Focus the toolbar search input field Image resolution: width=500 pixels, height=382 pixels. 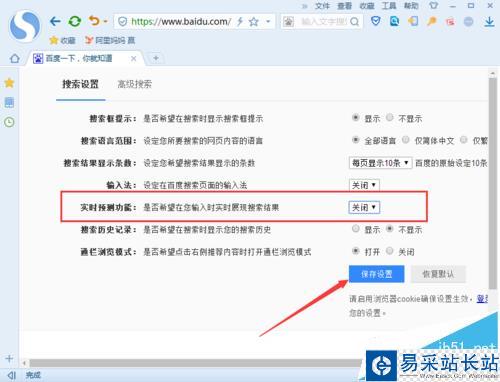coord(323,22)
